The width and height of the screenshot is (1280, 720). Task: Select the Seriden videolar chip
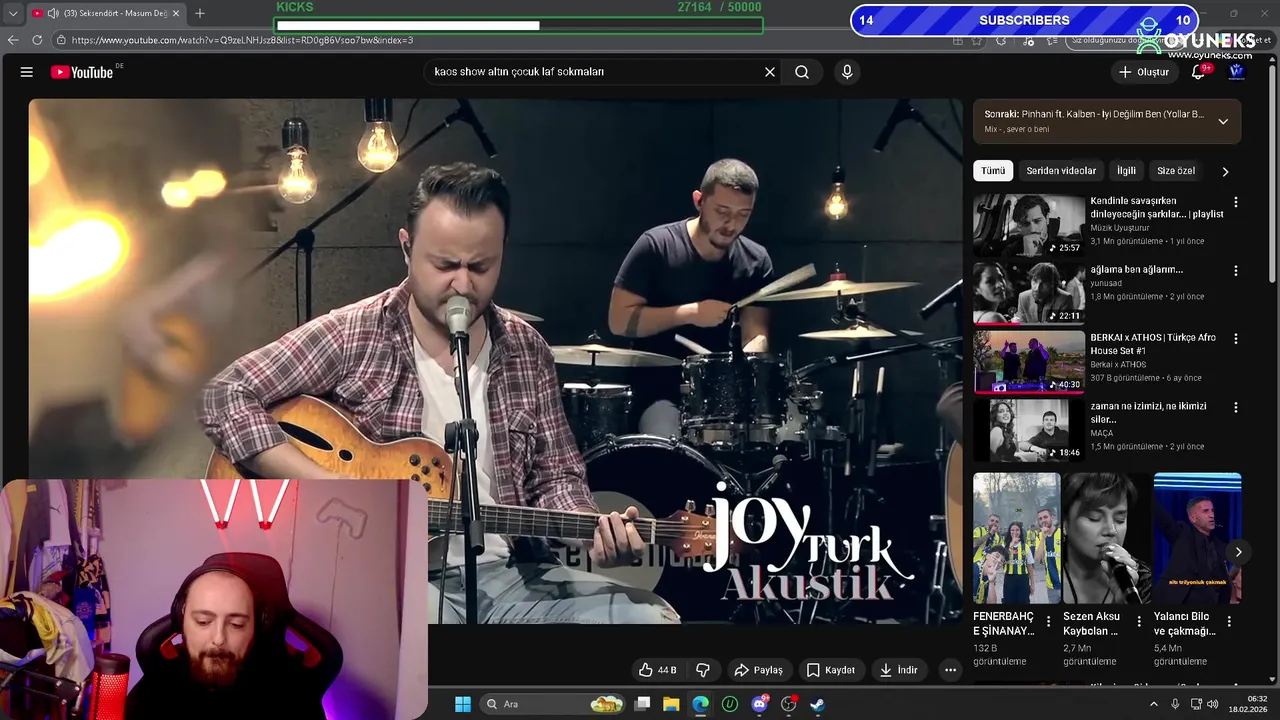1061,171
